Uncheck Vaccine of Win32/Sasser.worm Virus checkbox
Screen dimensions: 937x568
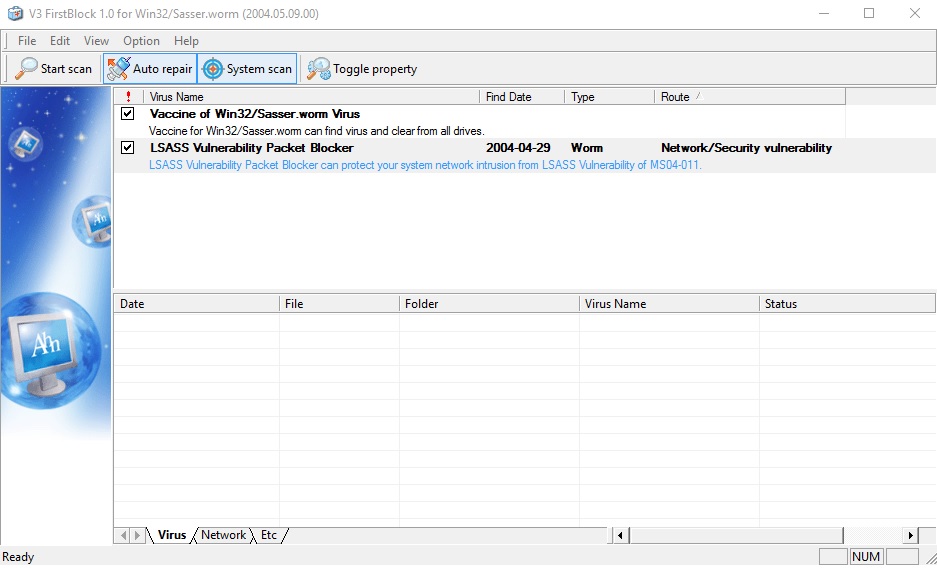(127, 113)
